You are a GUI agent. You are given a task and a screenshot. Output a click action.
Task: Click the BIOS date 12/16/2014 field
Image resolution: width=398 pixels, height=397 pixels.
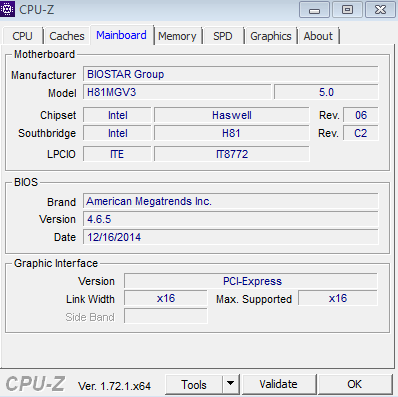click(x=231, y=237)
